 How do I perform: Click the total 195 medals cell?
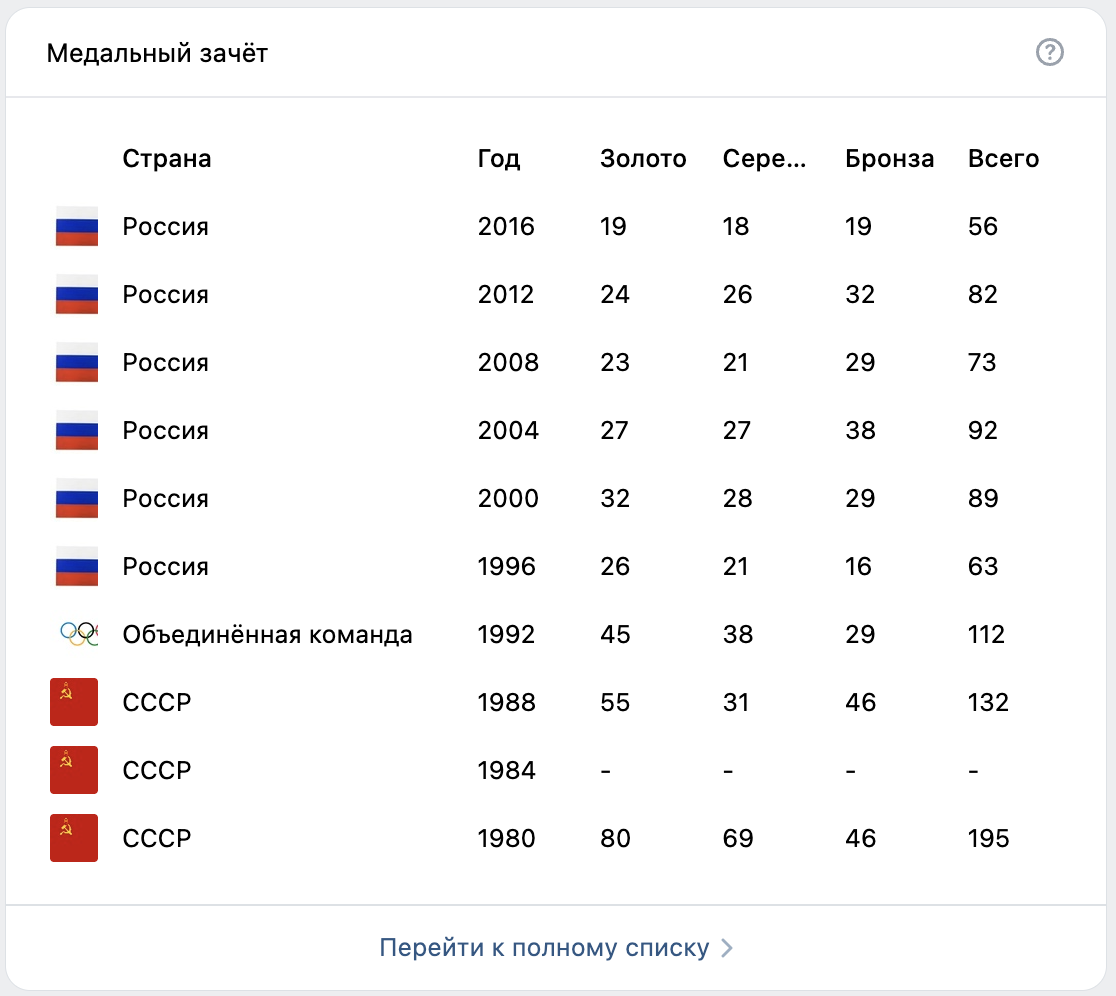click(x=988, y=839)
